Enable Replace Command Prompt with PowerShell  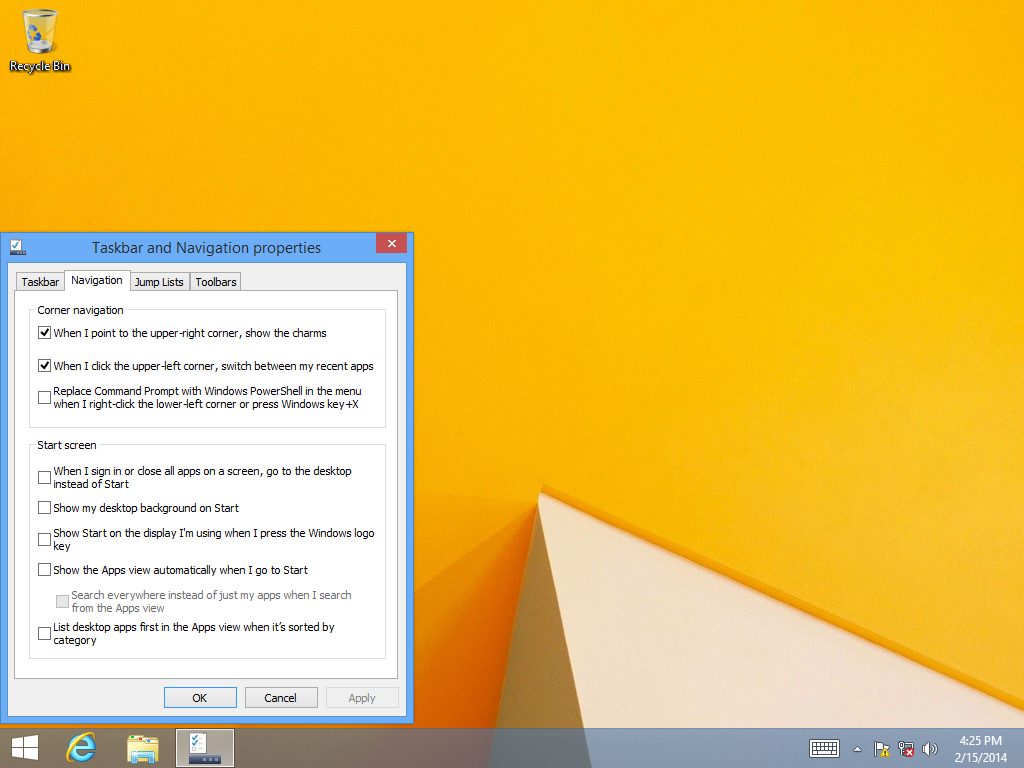point(44,397)
